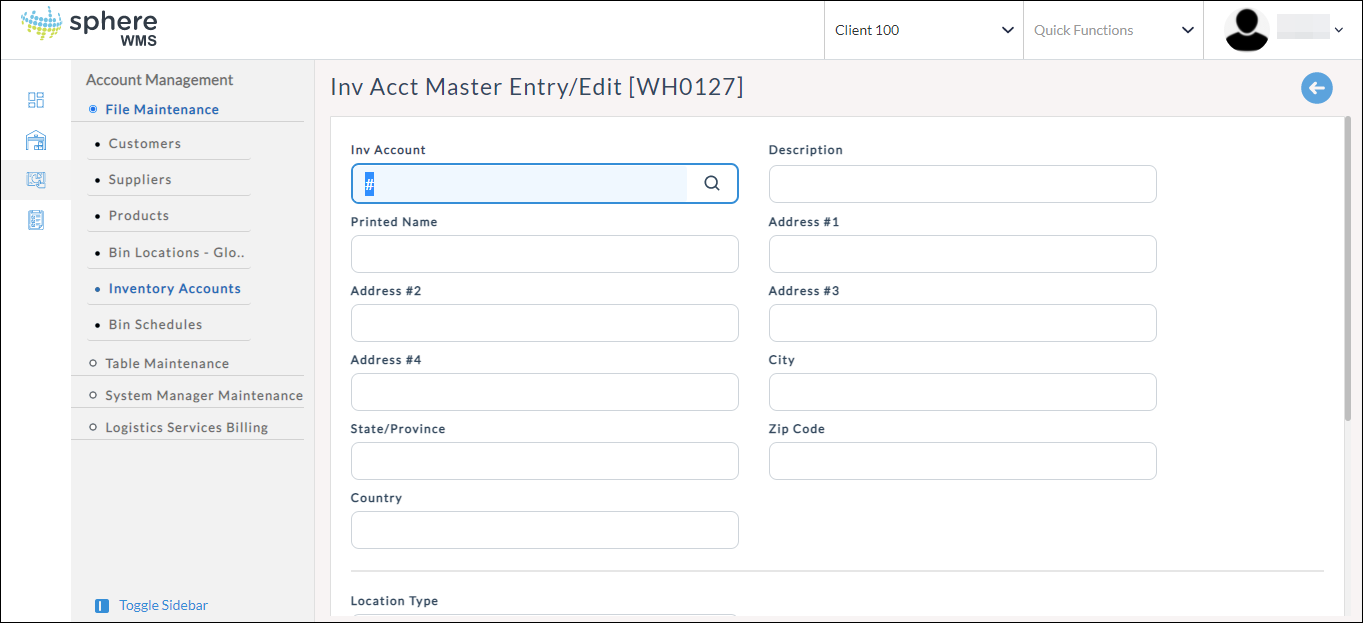Open the dashboard grid icon in the sidebar
The height and width of the screenshot is (623, 1363).
[x=36, y=100]
